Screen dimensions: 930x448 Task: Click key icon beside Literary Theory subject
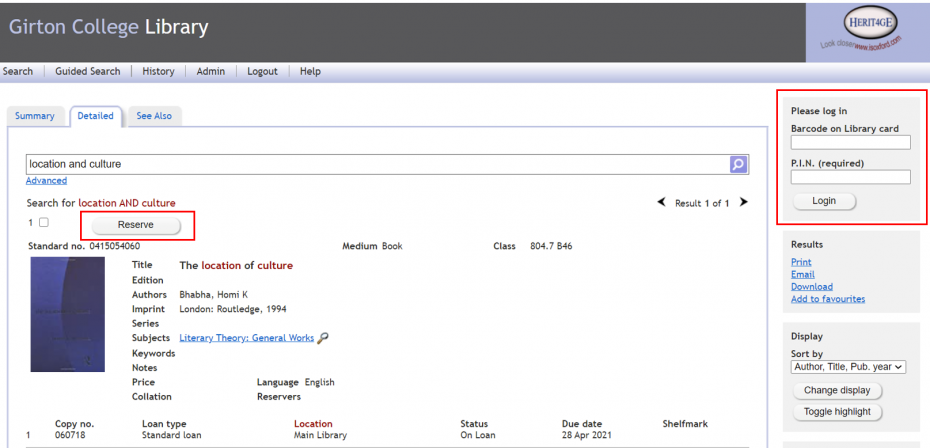tap(323, 338)
